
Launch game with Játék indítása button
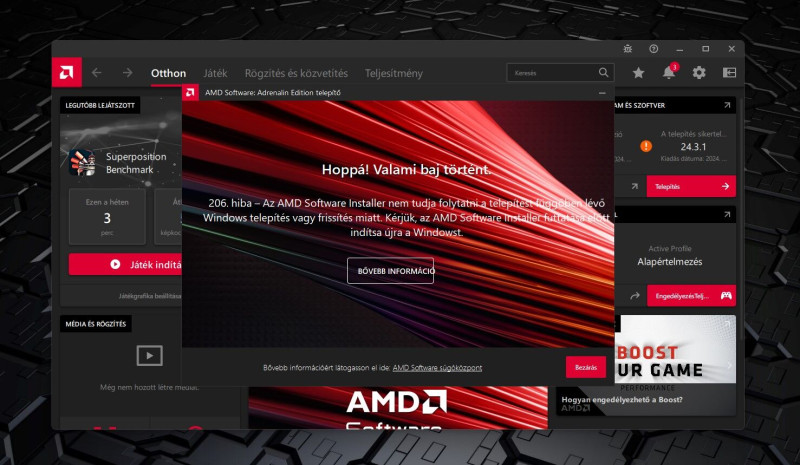126,264
